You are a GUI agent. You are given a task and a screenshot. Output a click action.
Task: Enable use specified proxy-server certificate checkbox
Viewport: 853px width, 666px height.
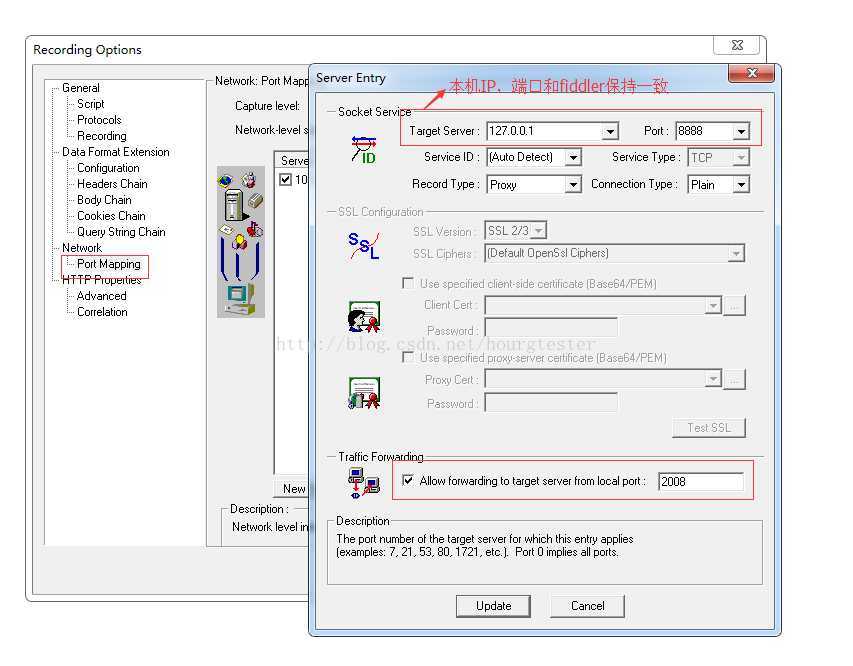point(407,357)
